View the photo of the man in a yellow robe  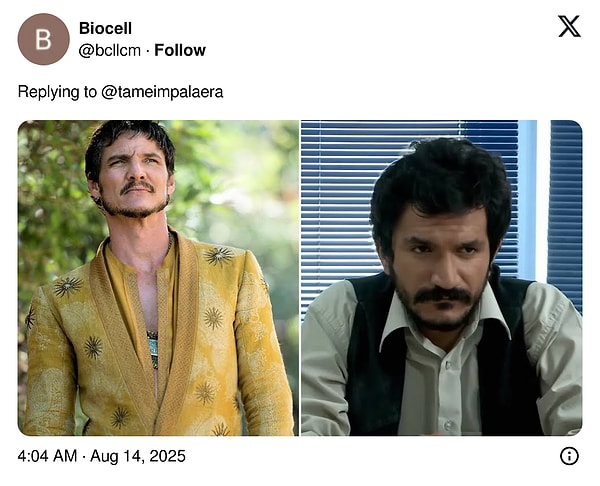coord(158,278)
